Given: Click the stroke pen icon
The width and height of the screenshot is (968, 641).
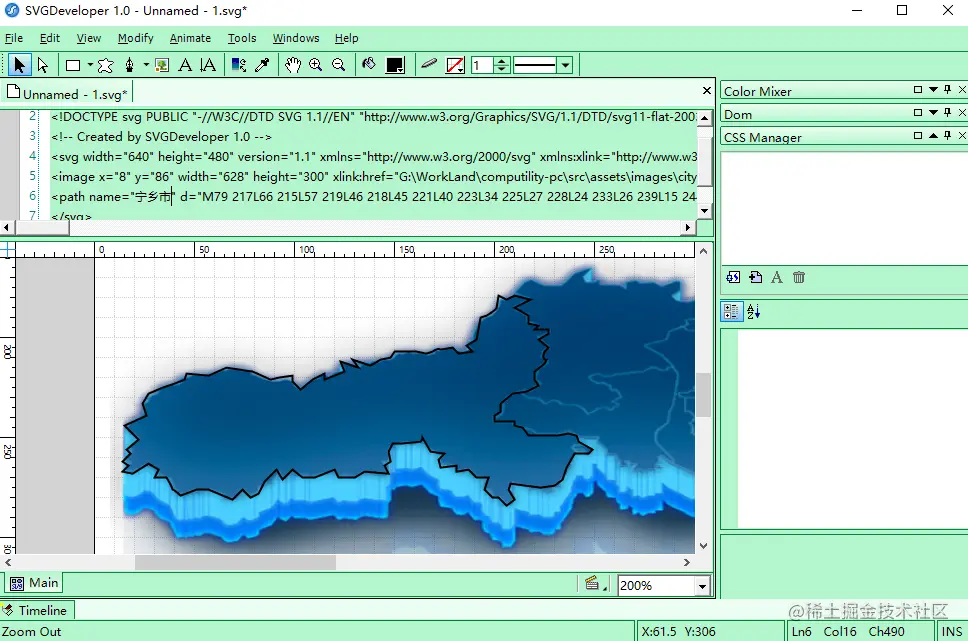Looking at the screenshot, I should tap(429, 64).
